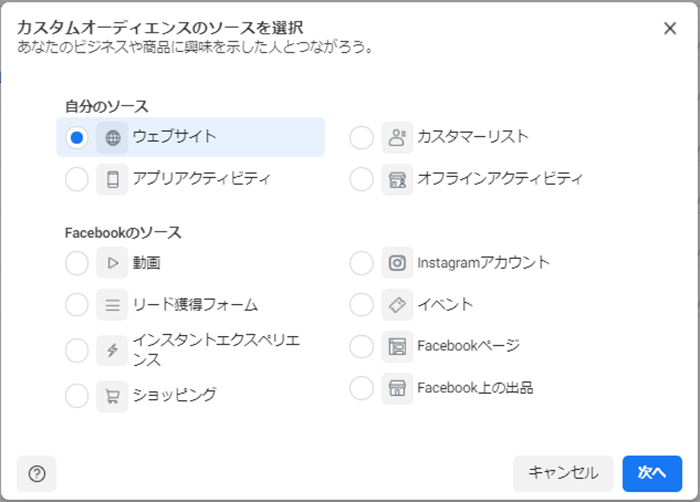
Task: Choose the Instagramアカウント label text
Action: click(x=483, y=263)
